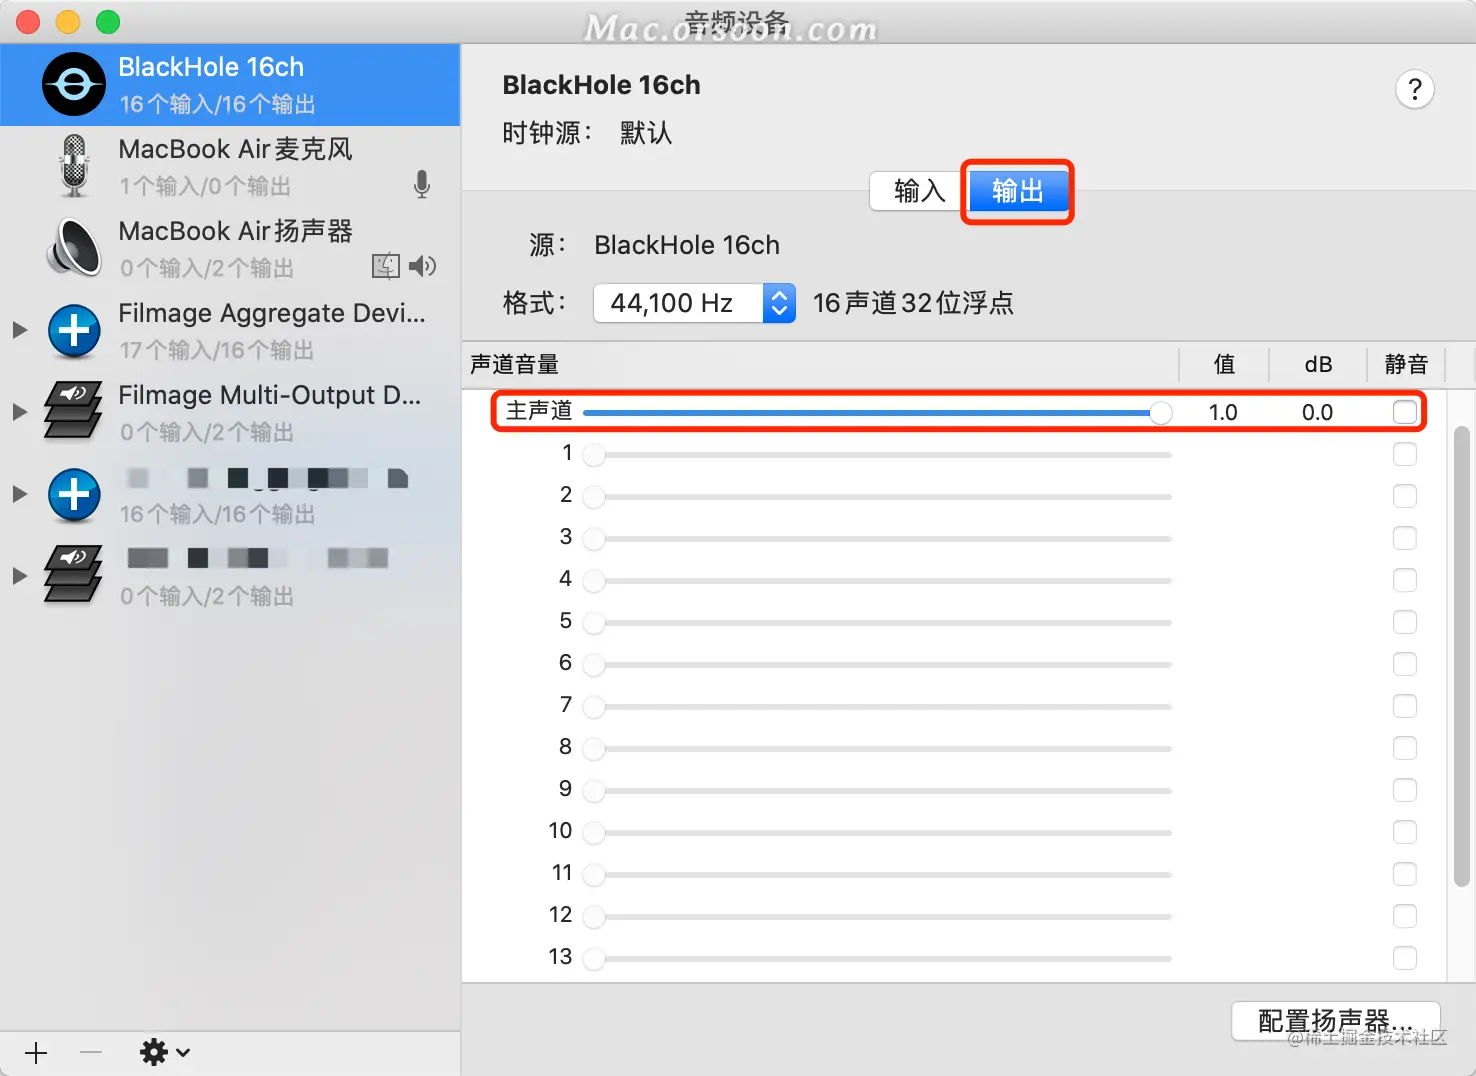Click the 16声道32位浮点 format text
Screen dimensions: 1476x1076
[913, 303]
